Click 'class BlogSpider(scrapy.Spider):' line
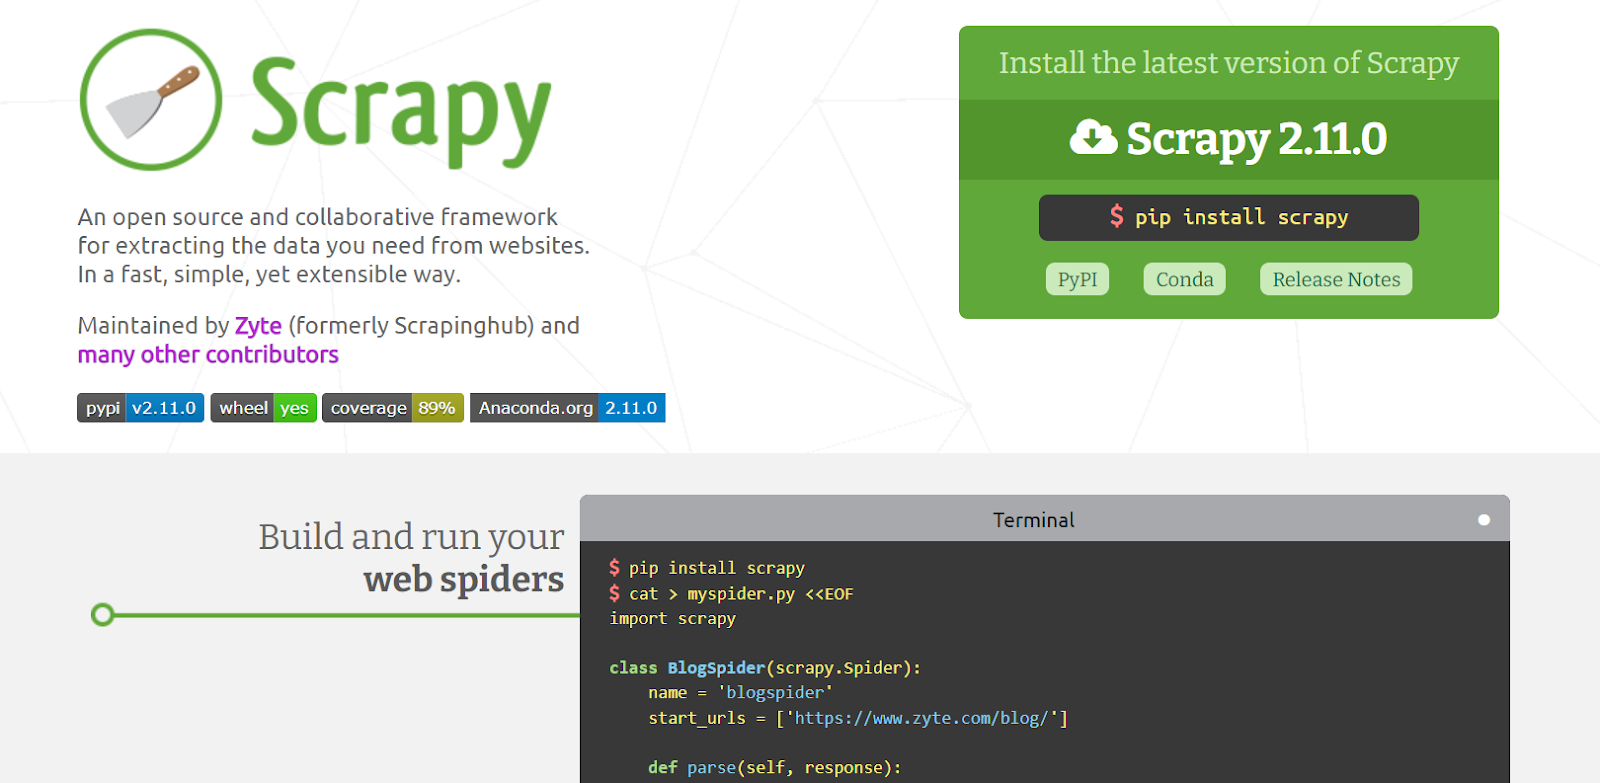The width and height of the screenshot is (1600, 783). [x=765, y=668]
